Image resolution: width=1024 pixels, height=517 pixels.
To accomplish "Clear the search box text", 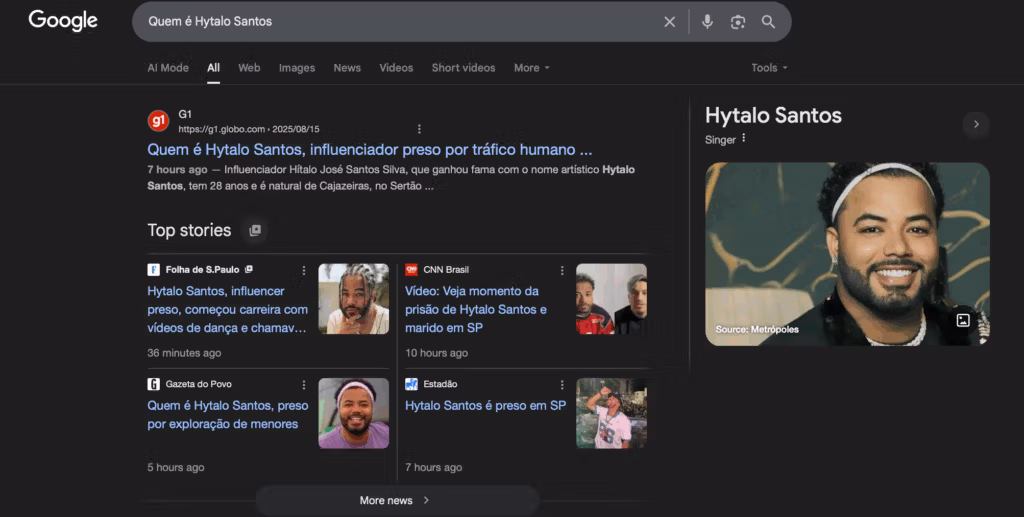I will coord(669,22).
